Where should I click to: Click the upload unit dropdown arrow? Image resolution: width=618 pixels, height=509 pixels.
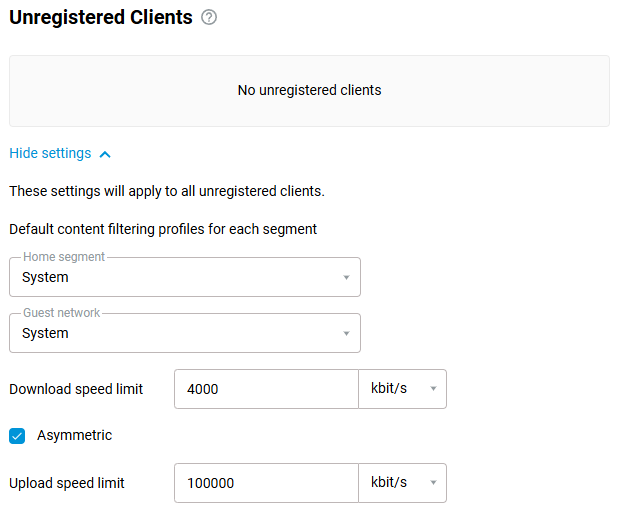coord(433,483)
